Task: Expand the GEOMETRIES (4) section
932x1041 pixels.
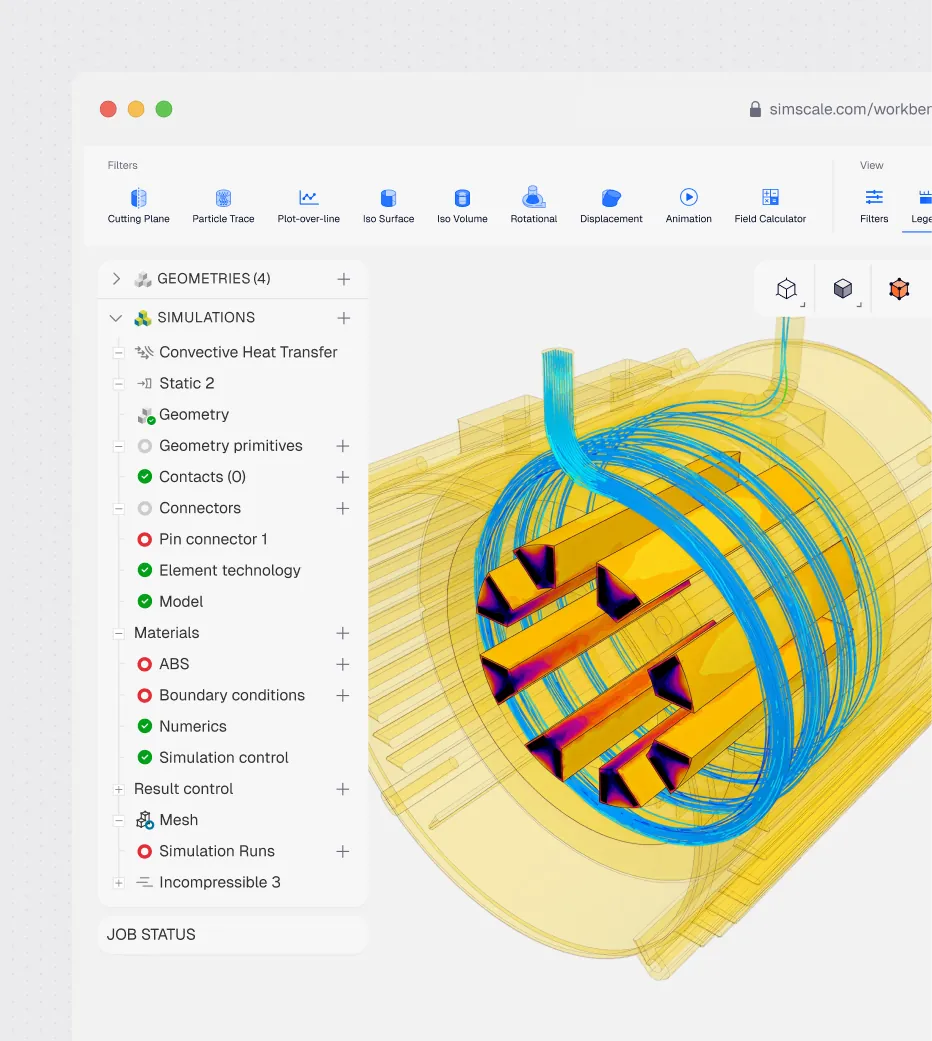Action: pos(116,279)
